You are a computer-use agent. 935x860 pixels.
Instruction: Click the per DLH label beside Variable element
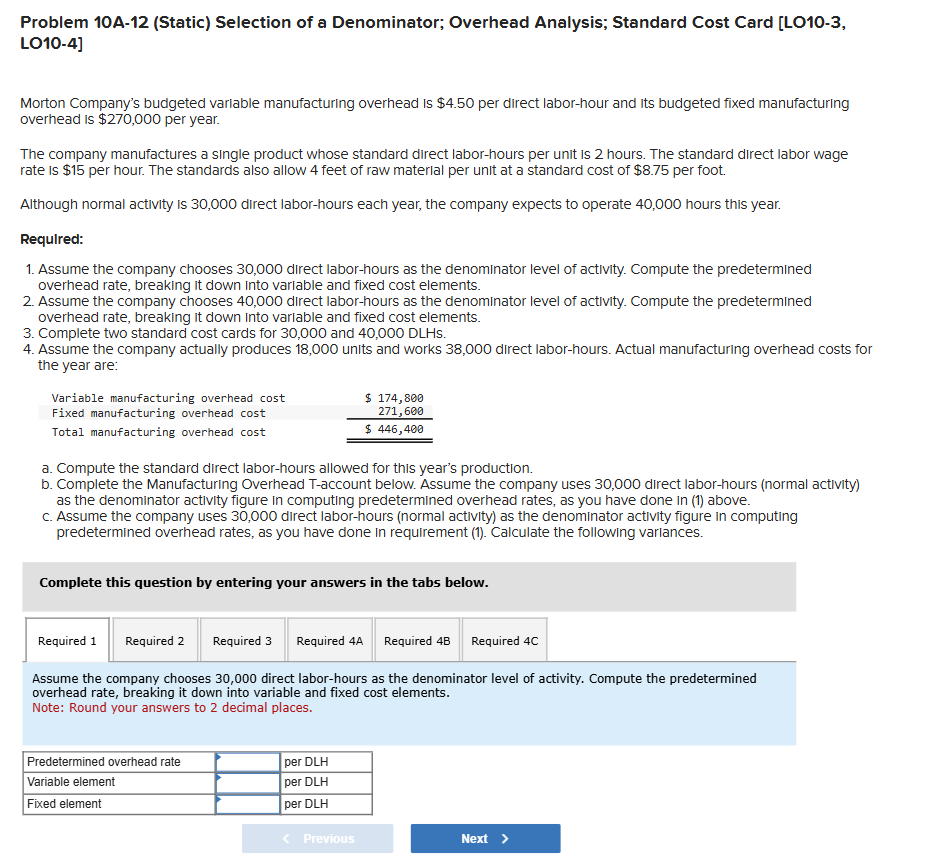pos(309,782)
